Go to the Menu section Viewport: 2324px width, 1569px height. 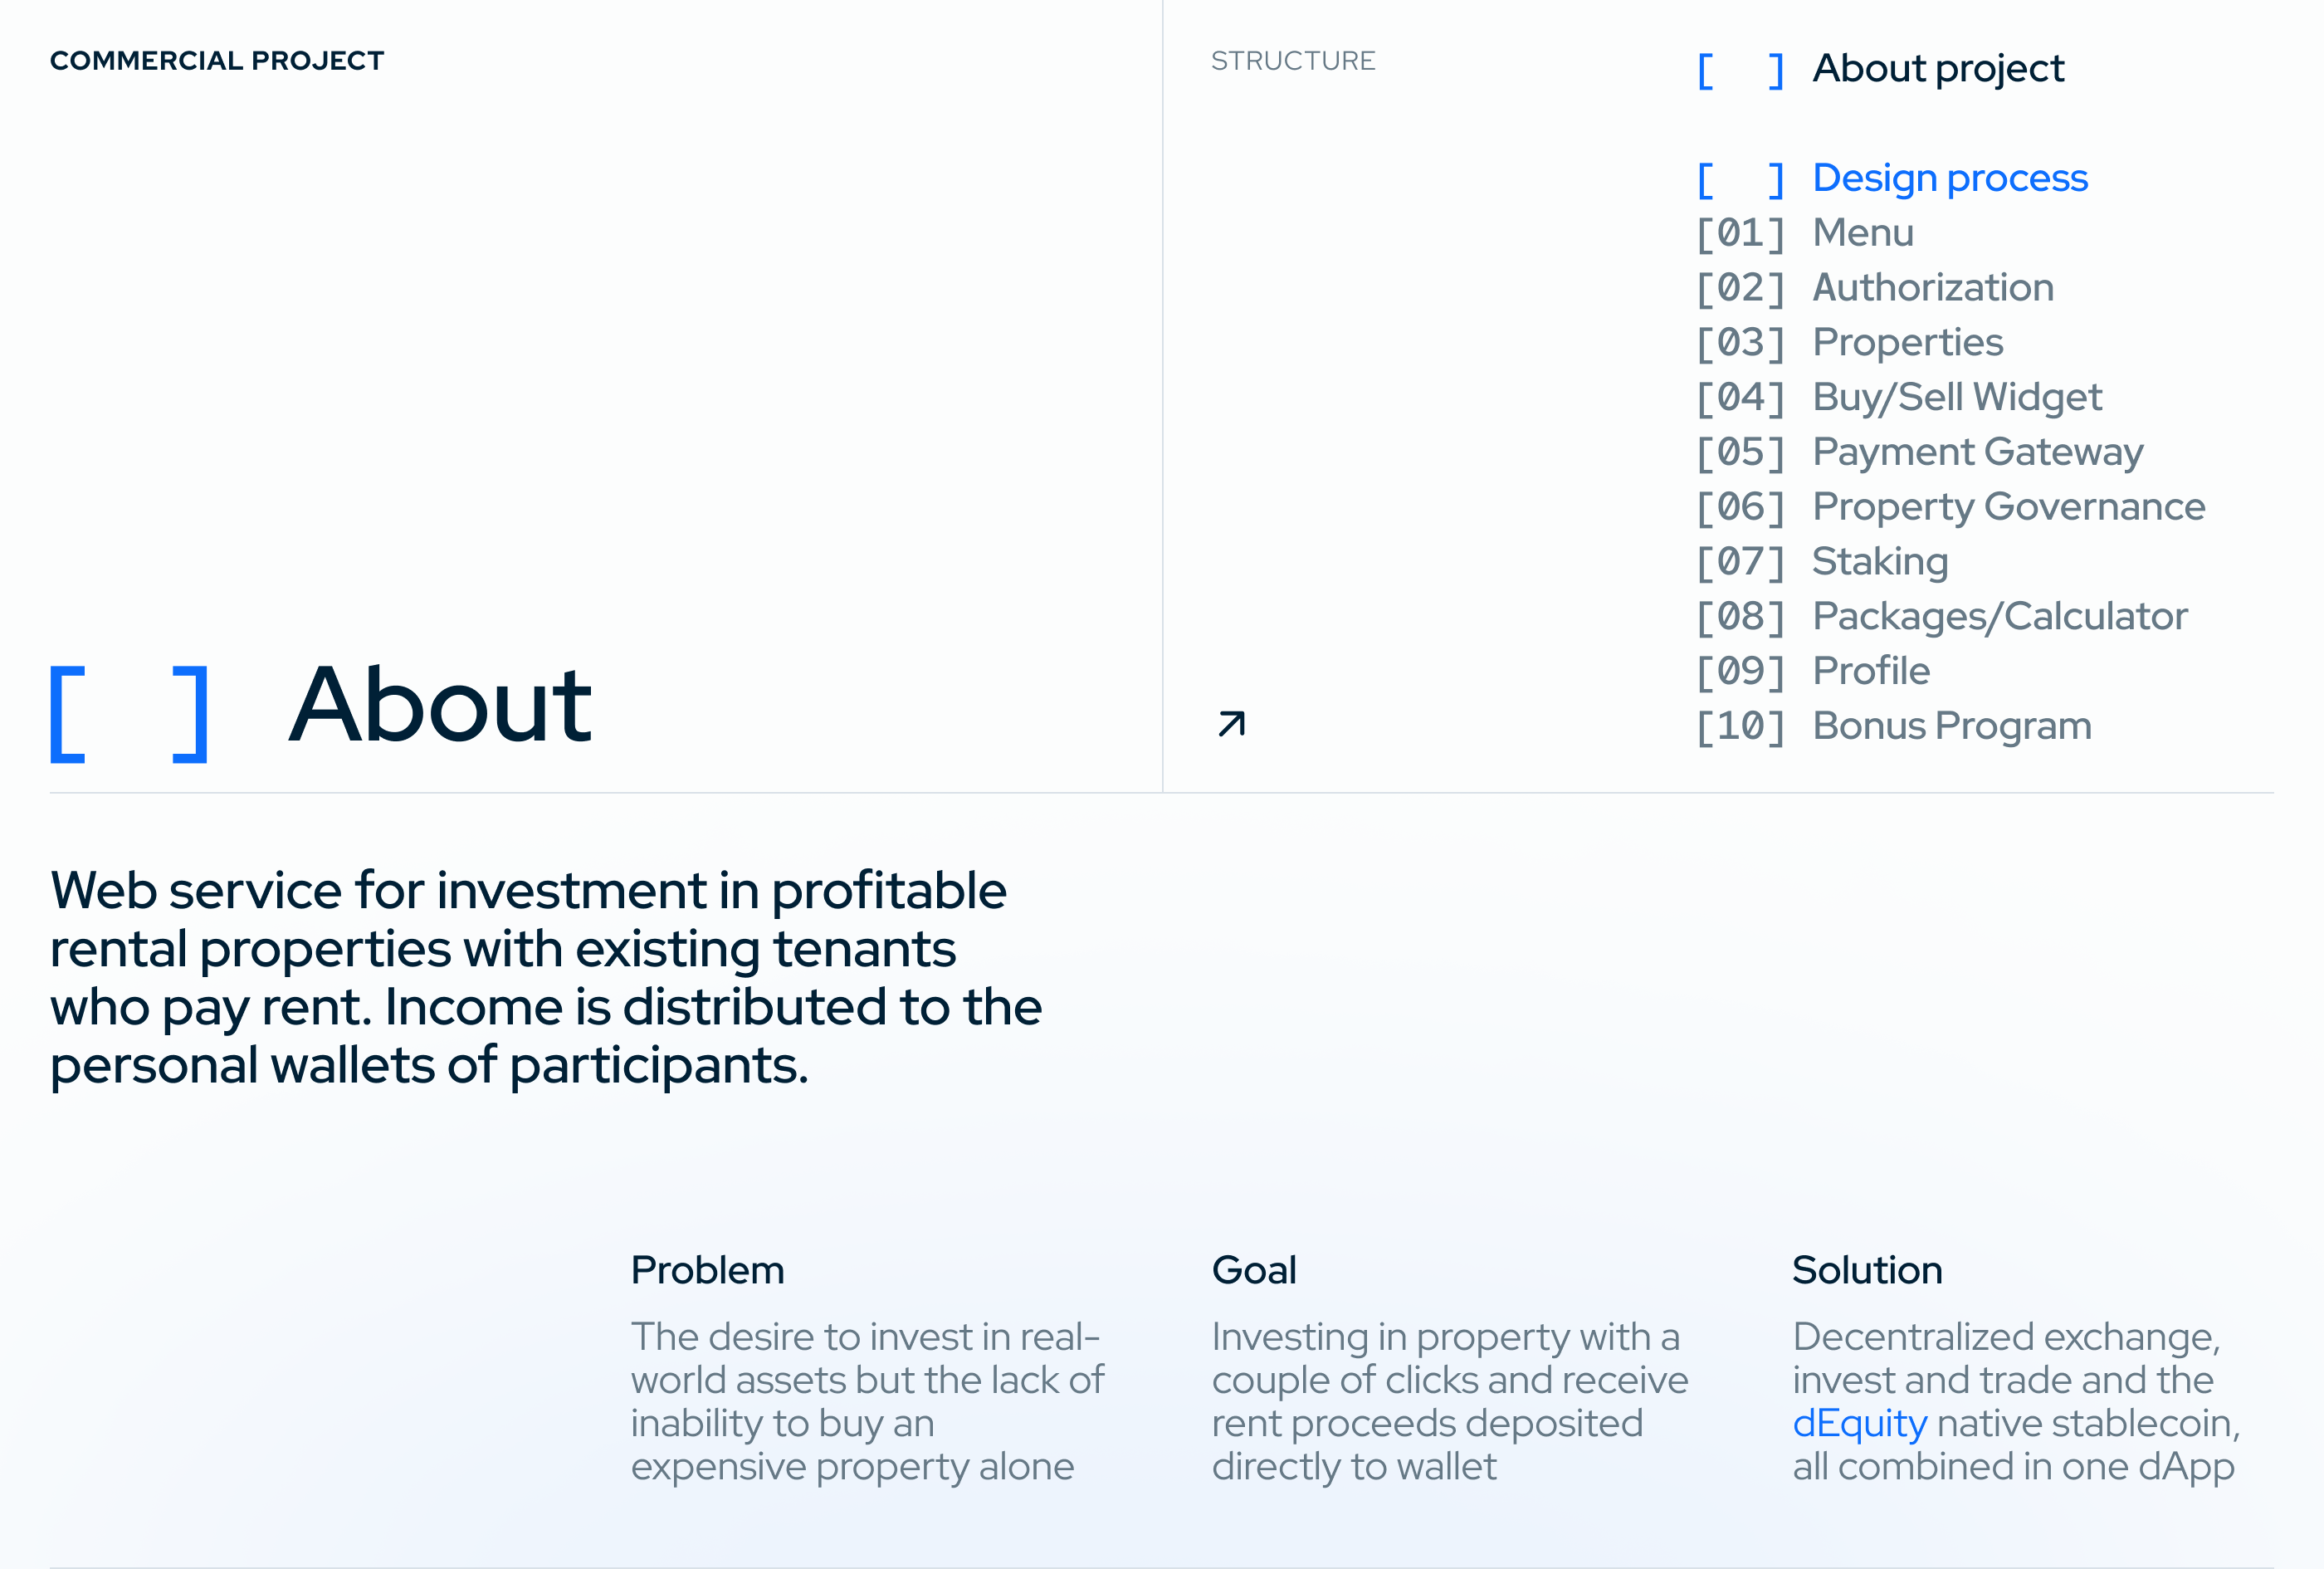coord(1862,233)
